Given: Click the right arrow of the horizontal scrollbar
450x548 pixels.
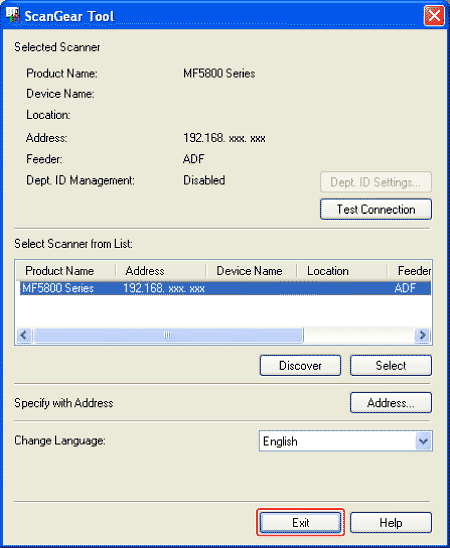Looking at the screenshot, I should [422, 336].
